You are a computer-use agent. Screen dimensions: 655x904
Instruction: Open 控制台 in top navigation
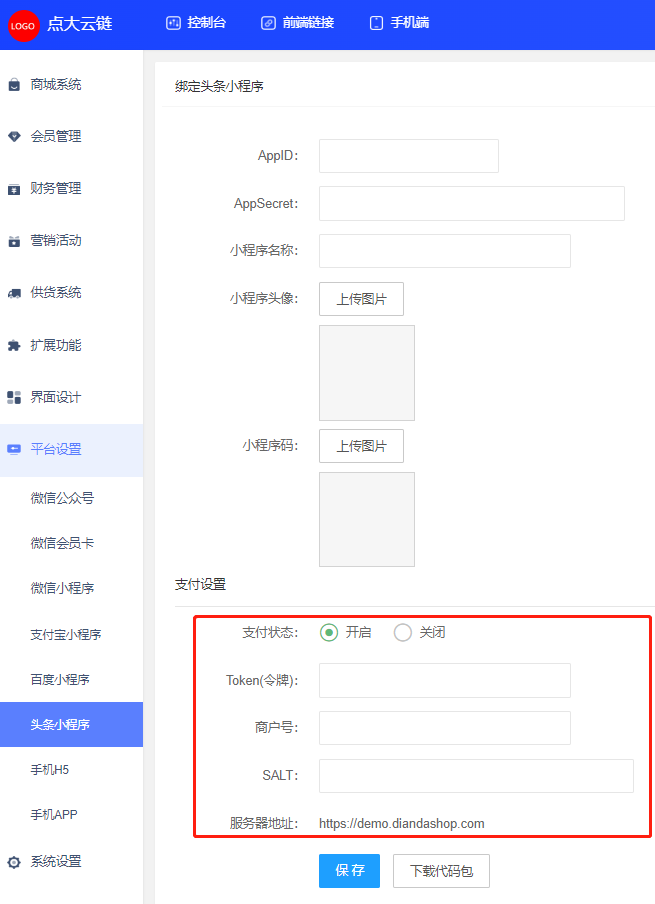tap(196, 23)
